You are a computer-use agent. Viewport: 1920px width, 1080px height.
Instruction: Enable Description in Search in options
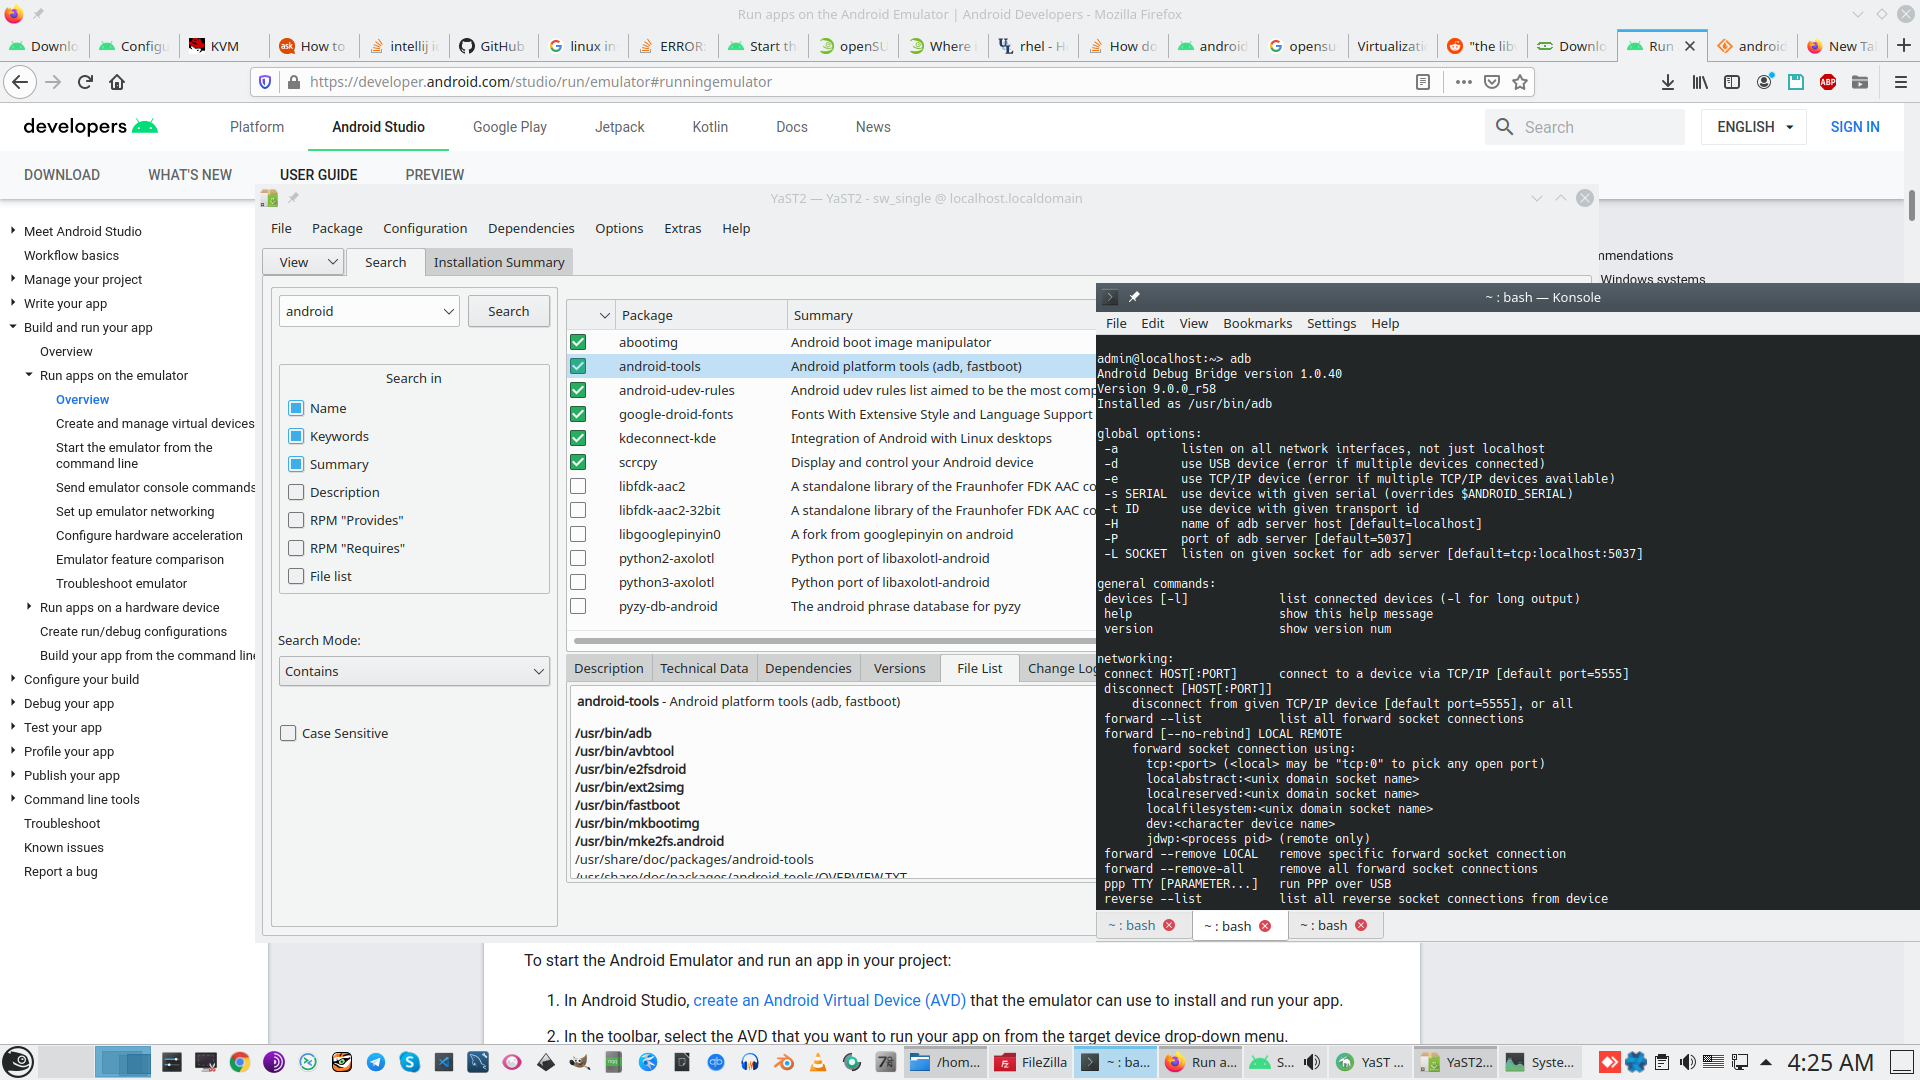(296, 492)
